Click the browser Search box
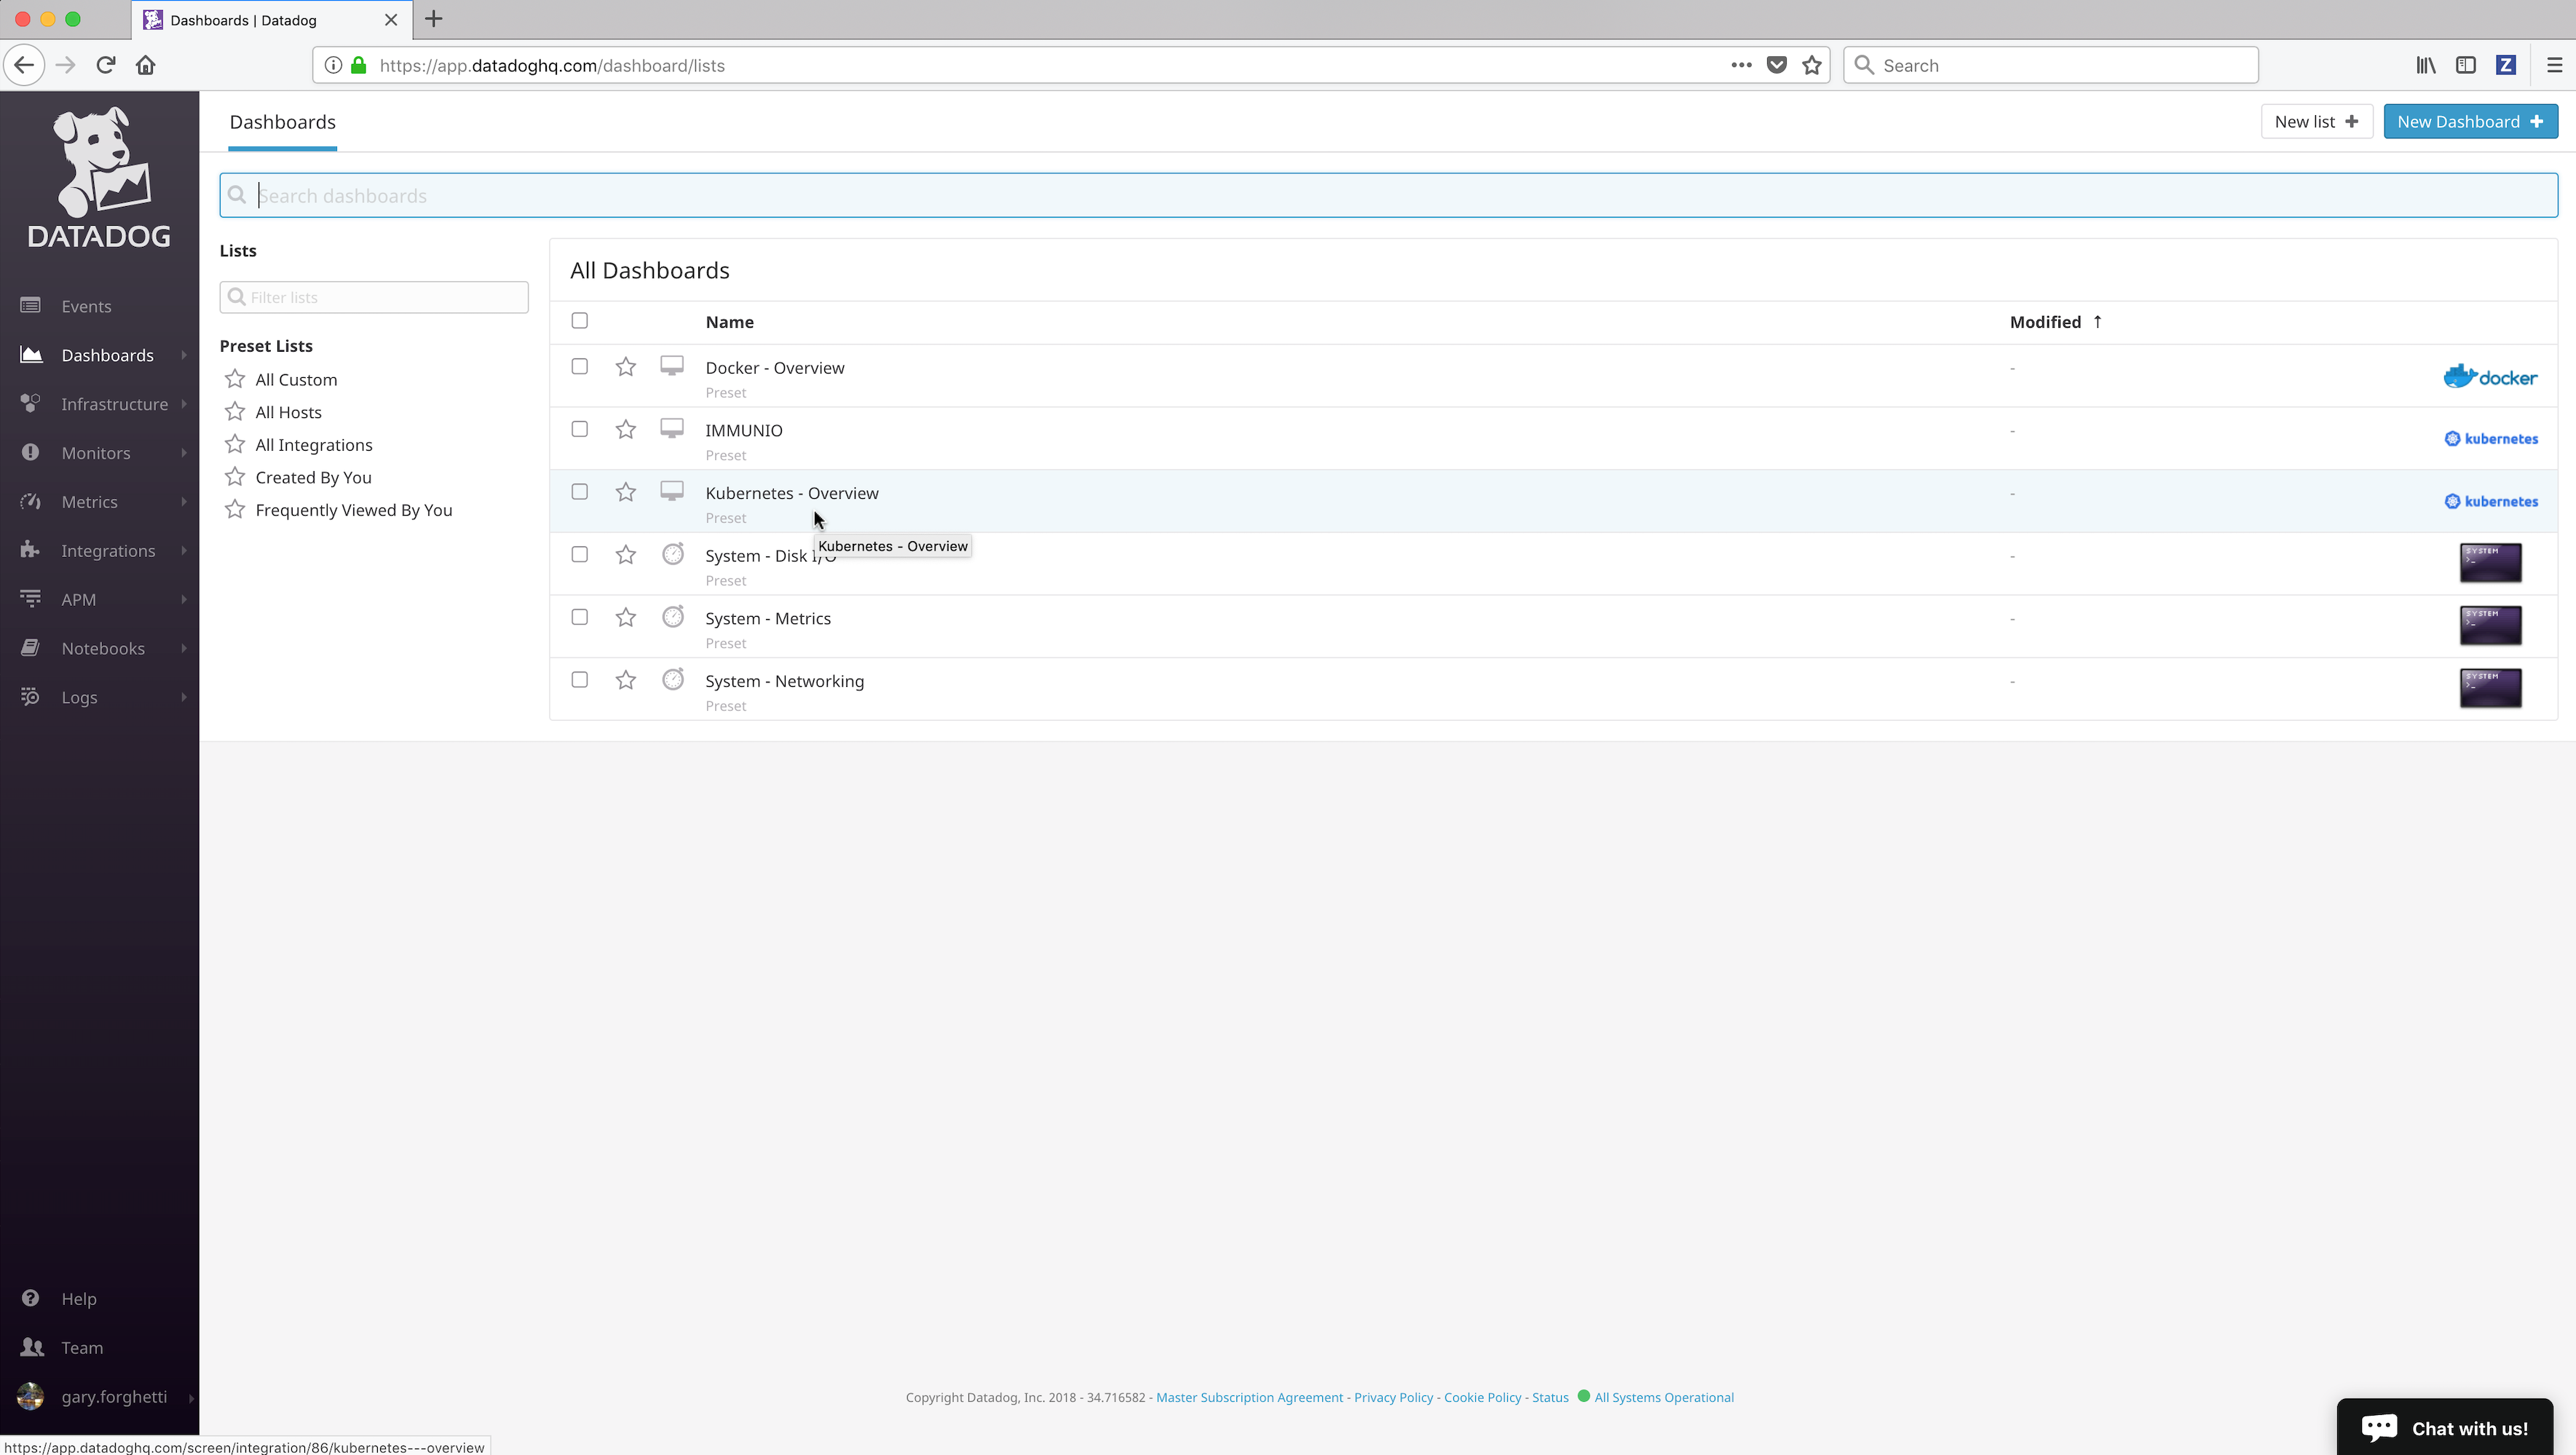Image resolution: width=2576 pixels, height=1455 pixels. (x=2050, y=65)
